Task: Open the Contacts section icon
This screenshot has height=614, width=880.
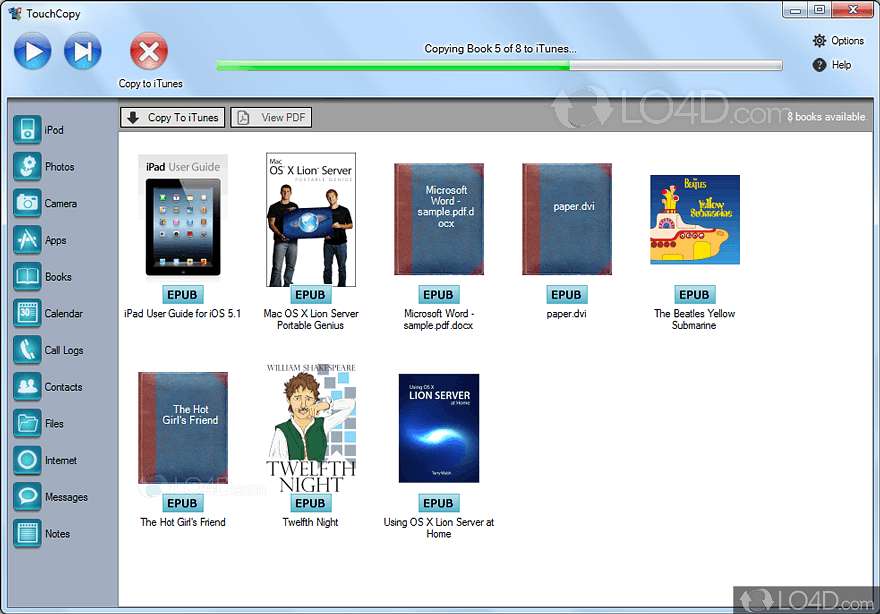Action: tap(27, 387)
